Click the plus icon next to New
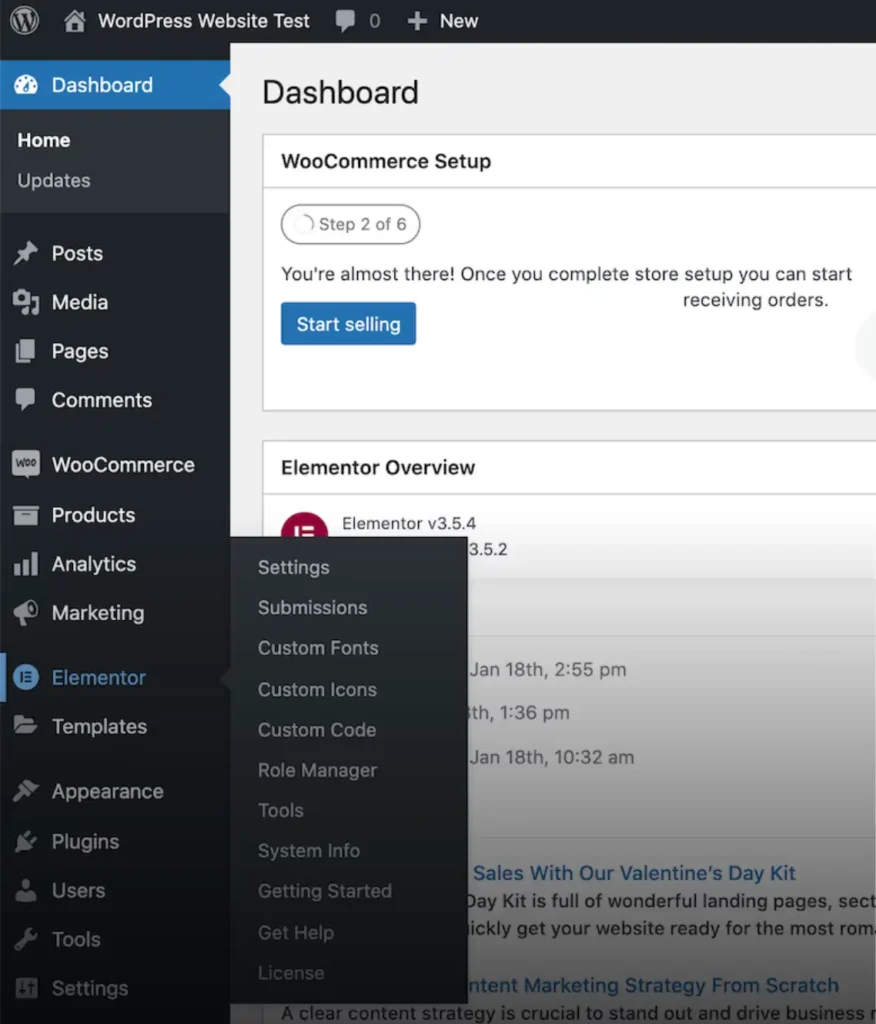Screen dimensions: 876x1024 tap(417, 22)
